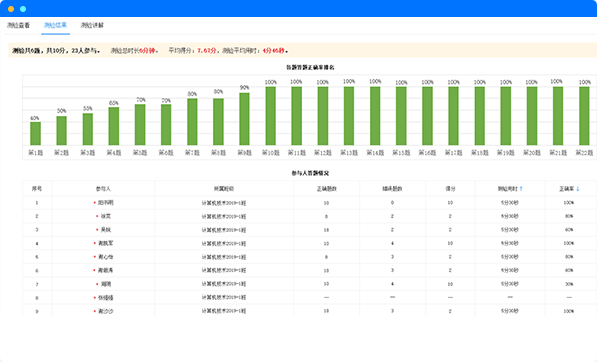Click the cyan window dot in title bar

click(23, 9)
